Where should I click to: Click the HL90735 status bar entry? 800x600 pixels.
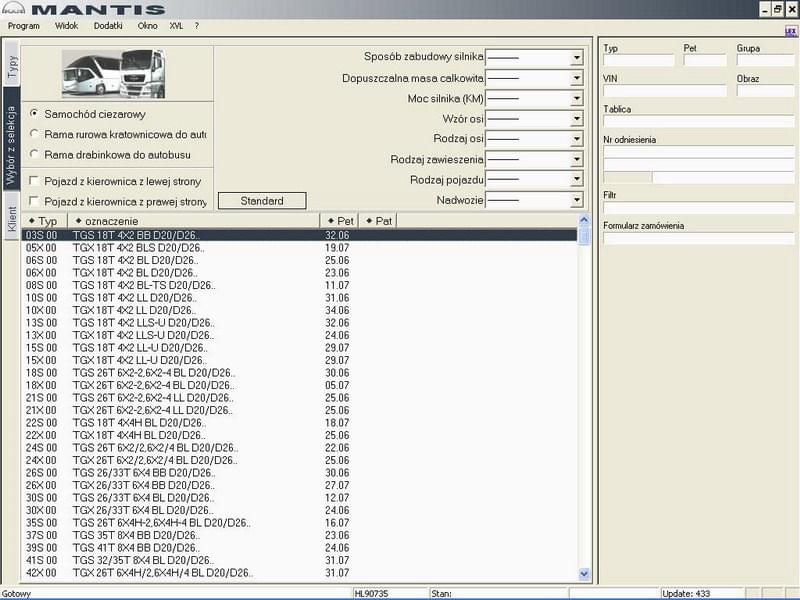click(x=391, y=593)
